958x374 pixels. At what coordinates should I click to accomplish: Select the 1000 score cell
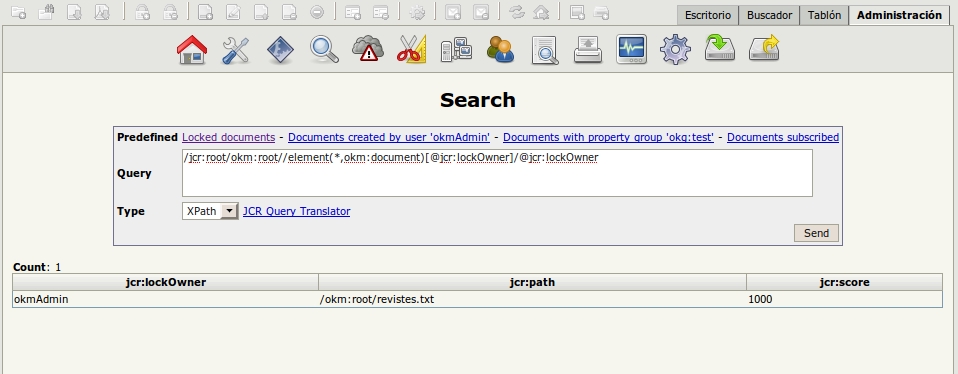pyautogui.click(x=844, y=299)
